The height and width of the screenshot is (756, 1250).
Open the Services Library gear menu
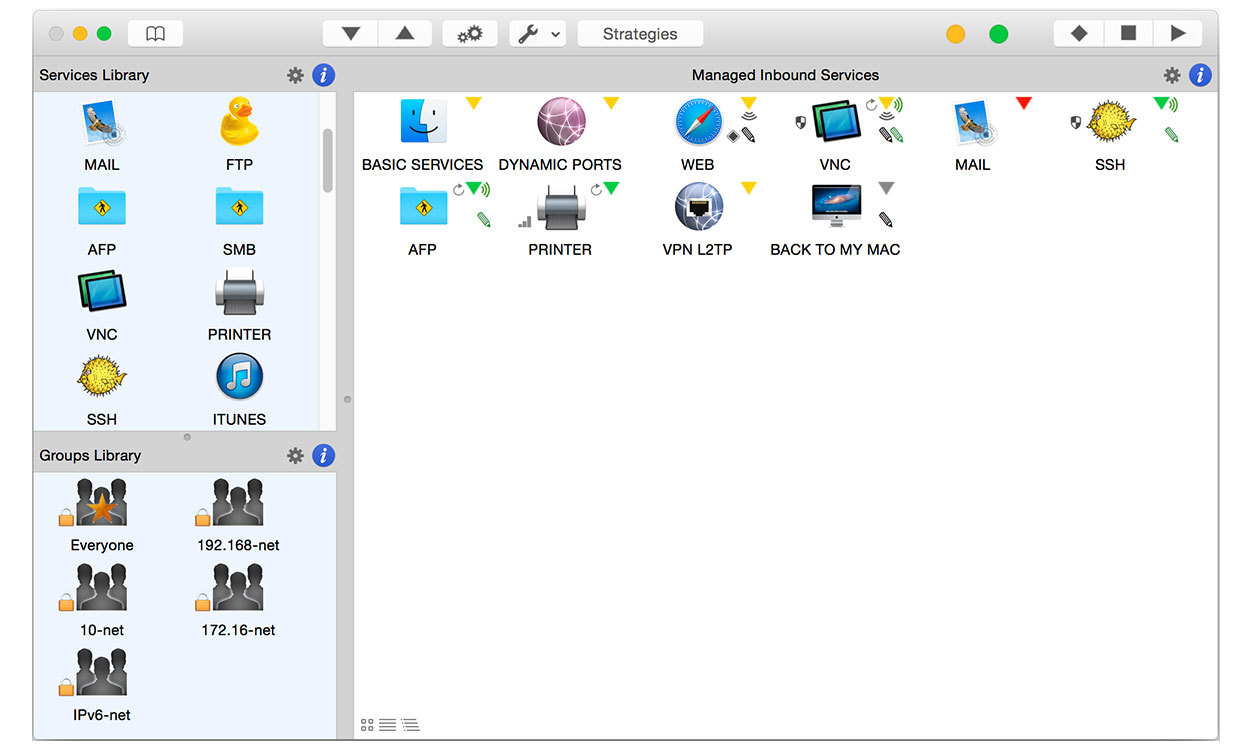(x=295, y=75)
